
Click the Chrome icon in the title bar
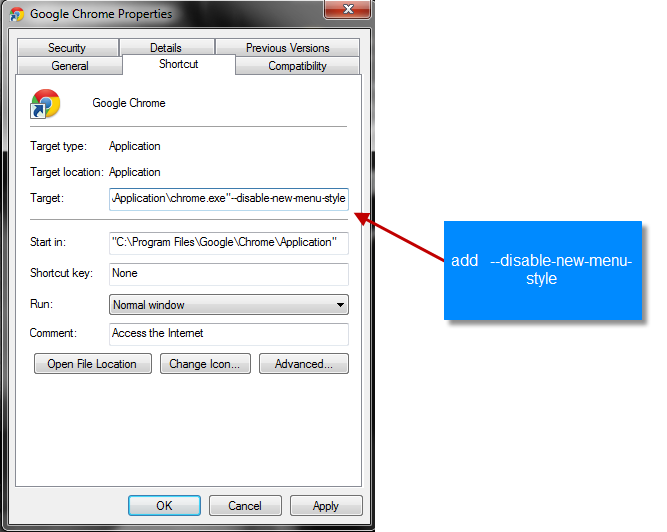17,14
